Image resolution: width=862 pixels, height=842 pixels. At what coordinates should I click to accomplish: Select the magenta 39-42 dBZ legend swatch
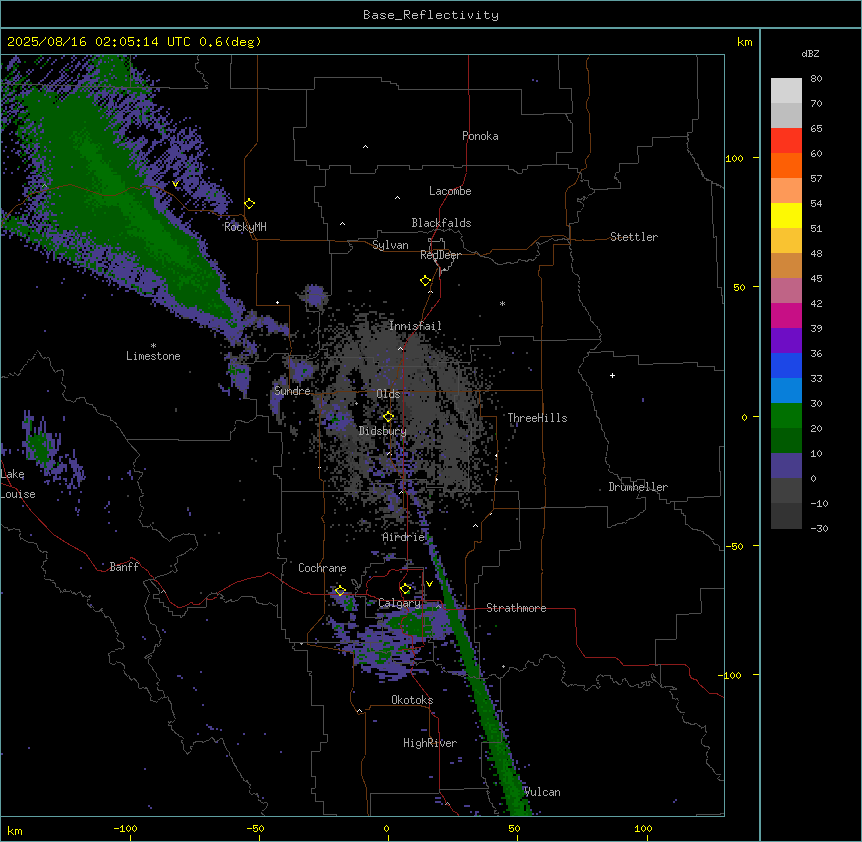(x=786, y=315)
